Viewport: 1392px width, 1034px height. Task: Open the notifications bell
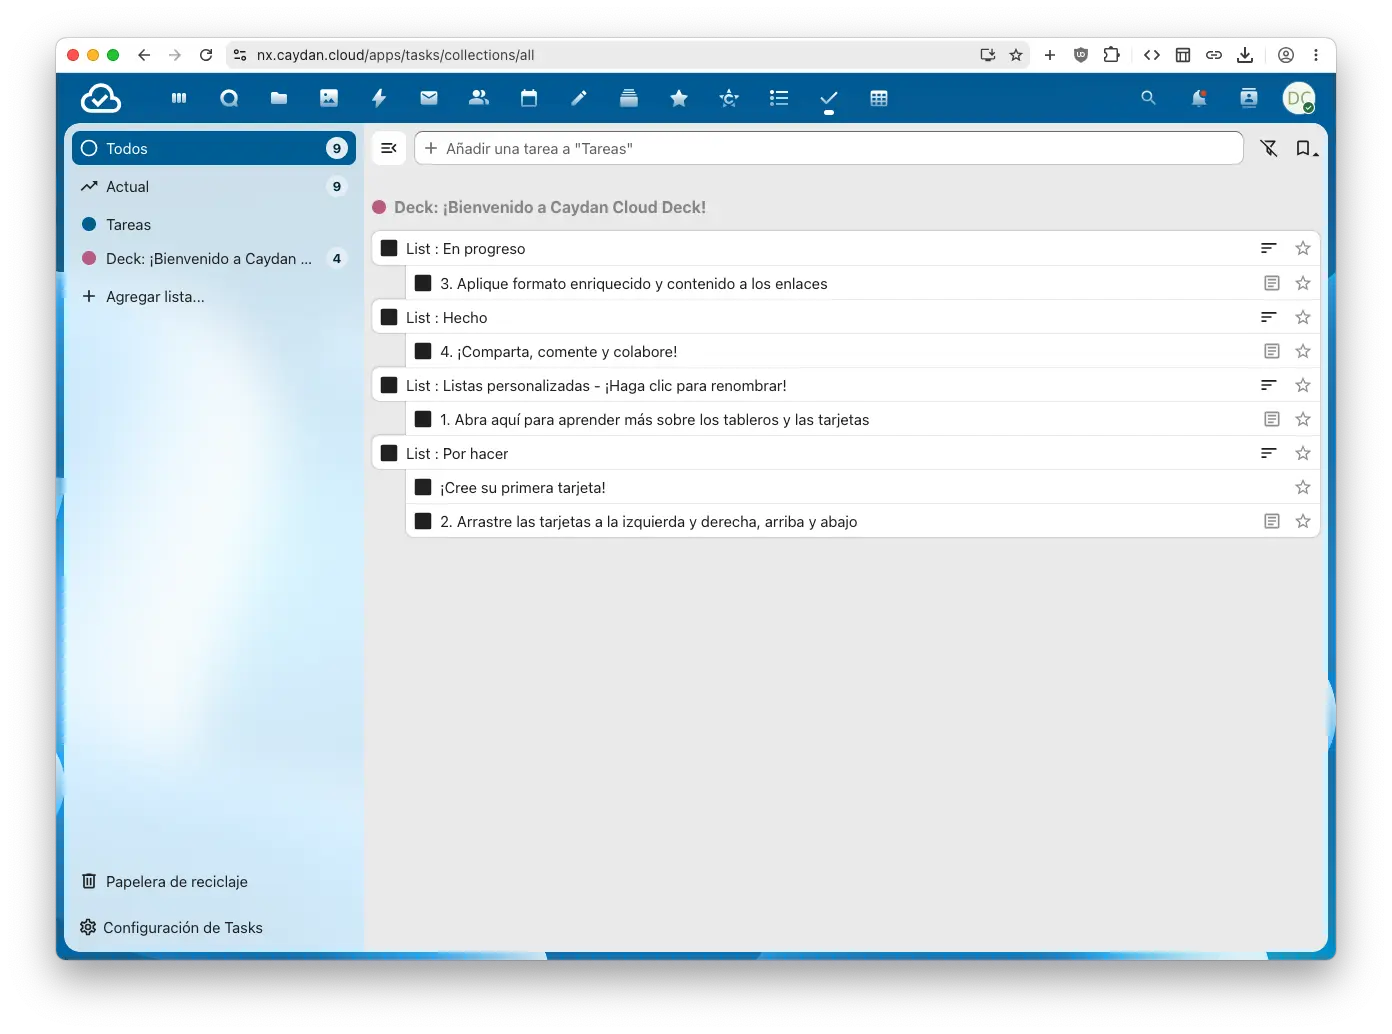pos(1199,98)
